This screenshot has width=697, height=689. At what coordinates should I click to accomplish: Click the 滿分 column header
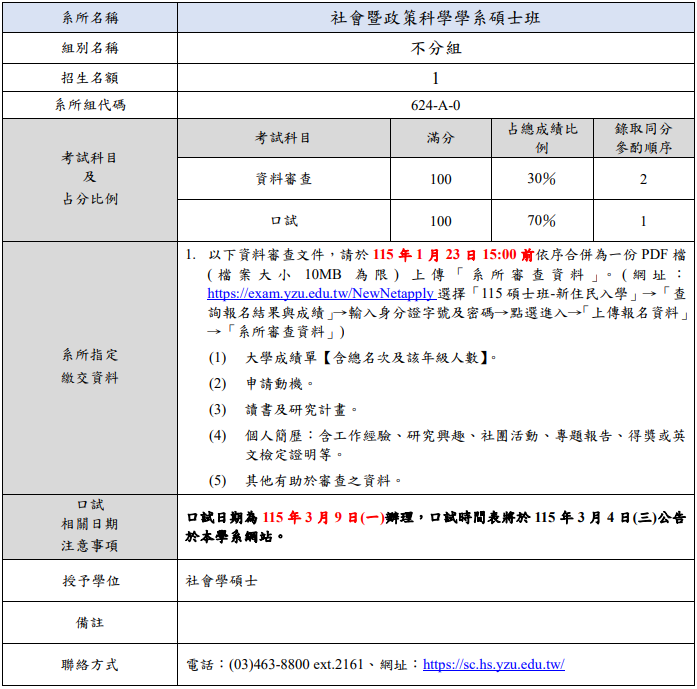440,139
